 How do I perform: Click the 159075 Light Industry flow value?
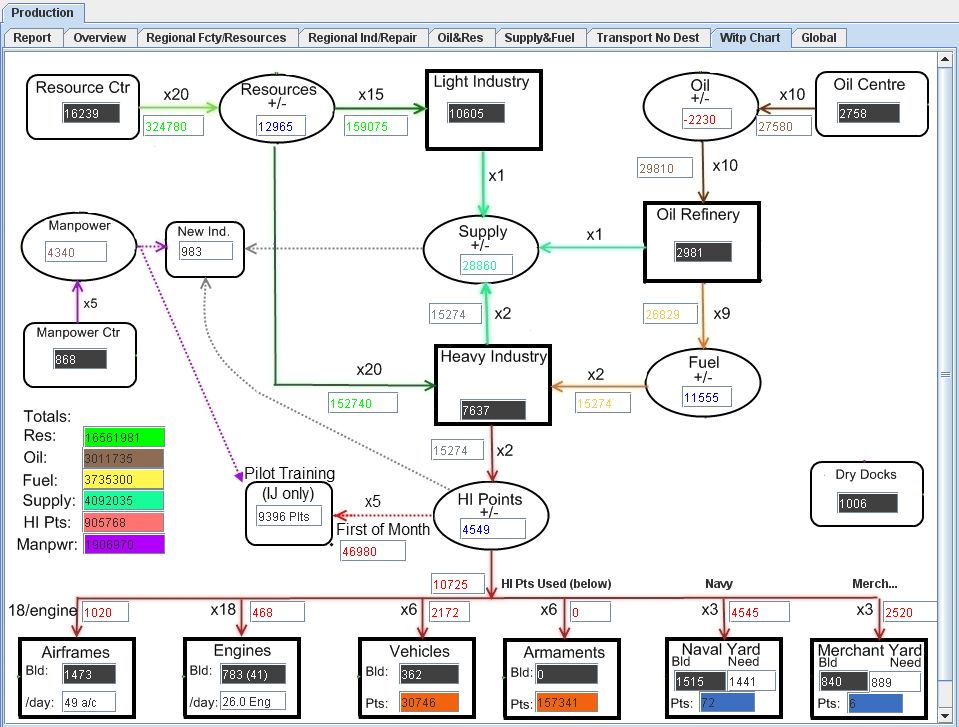376,127
